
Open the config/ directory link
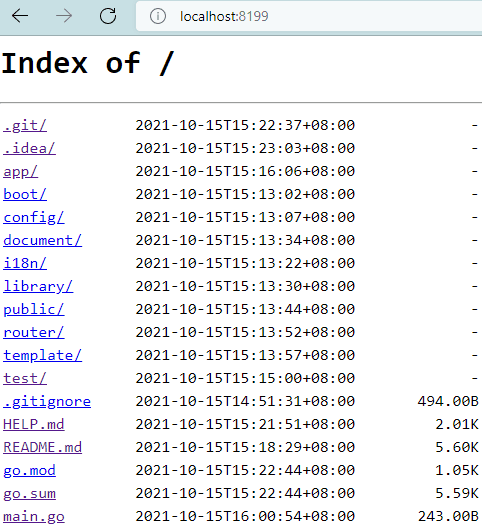click(x=34, y=218)
